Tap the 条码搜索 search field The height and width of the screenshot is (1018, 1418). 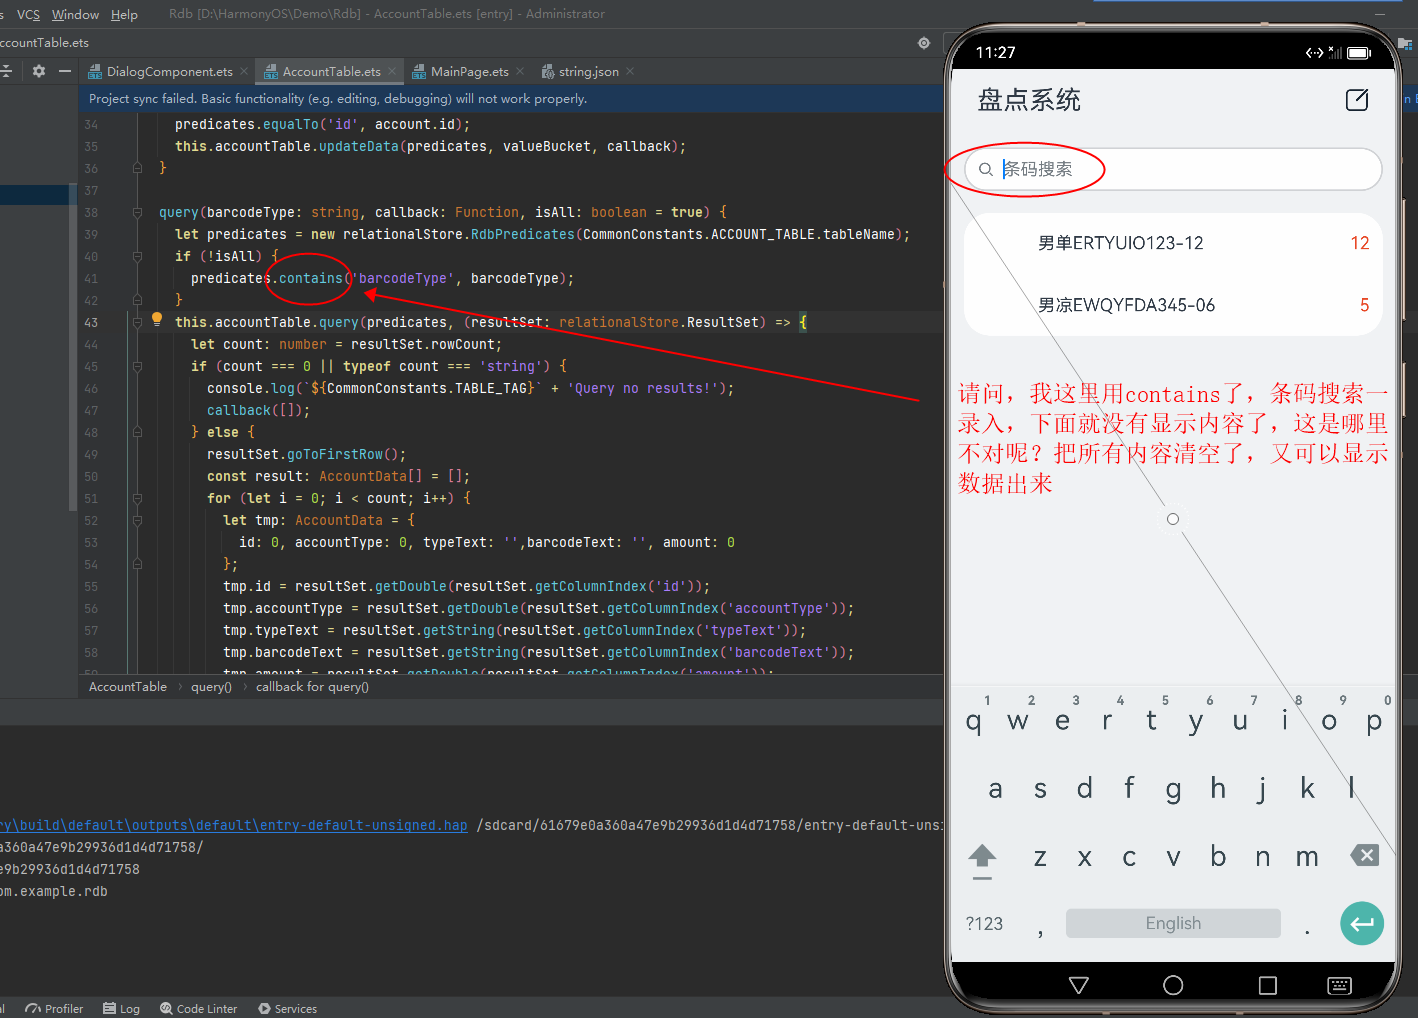click(1173, 169)
